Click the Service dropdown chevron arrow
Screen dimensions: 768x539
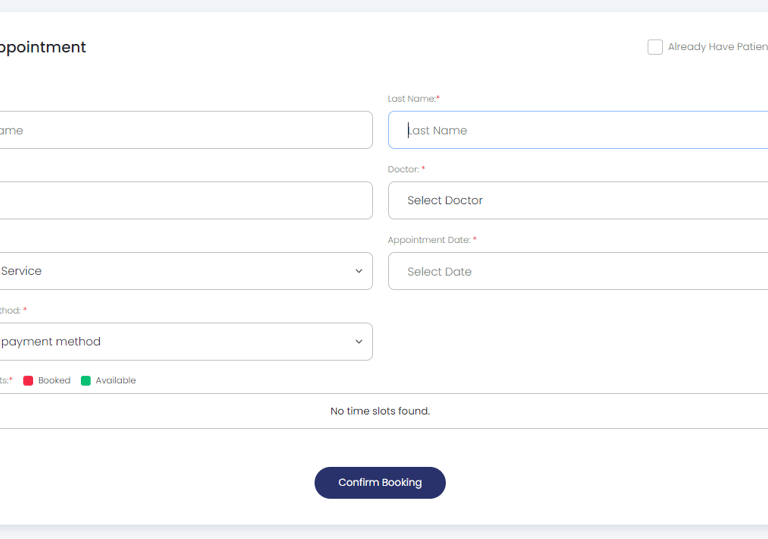tap(359, 271)
